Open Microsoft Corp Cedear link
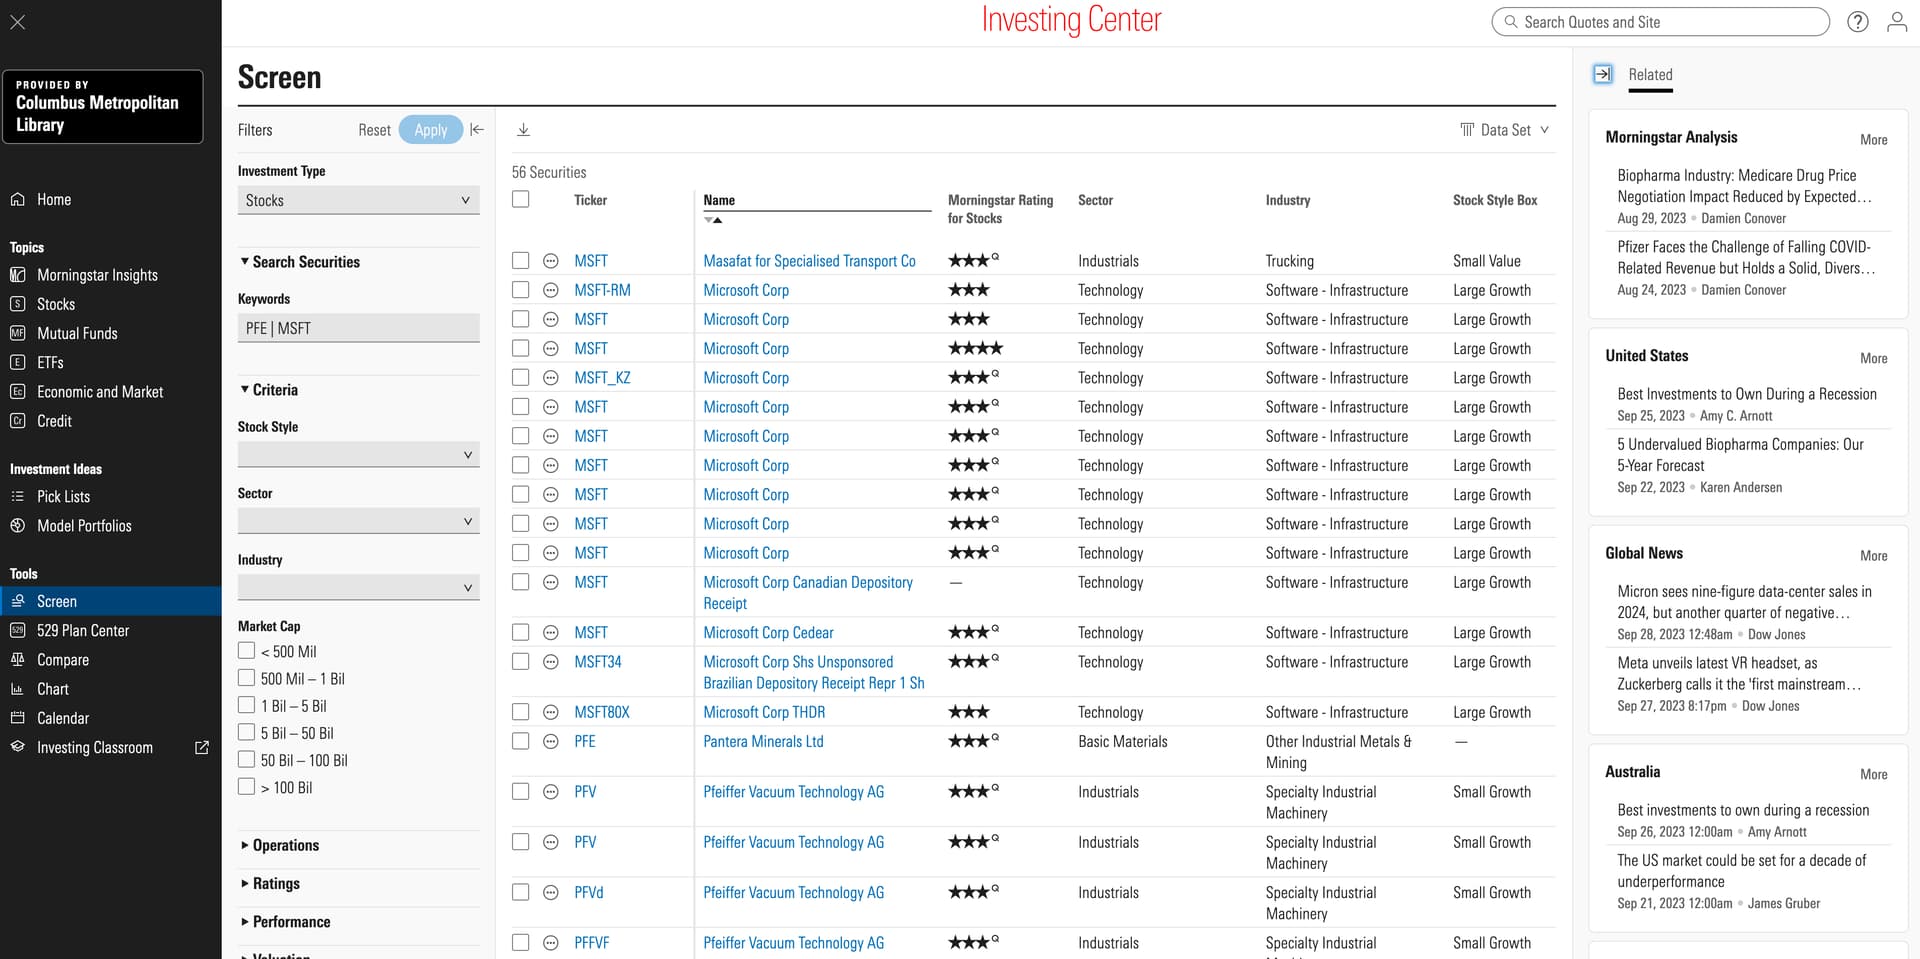This screenshot has width=1920, height=959. 768,632
